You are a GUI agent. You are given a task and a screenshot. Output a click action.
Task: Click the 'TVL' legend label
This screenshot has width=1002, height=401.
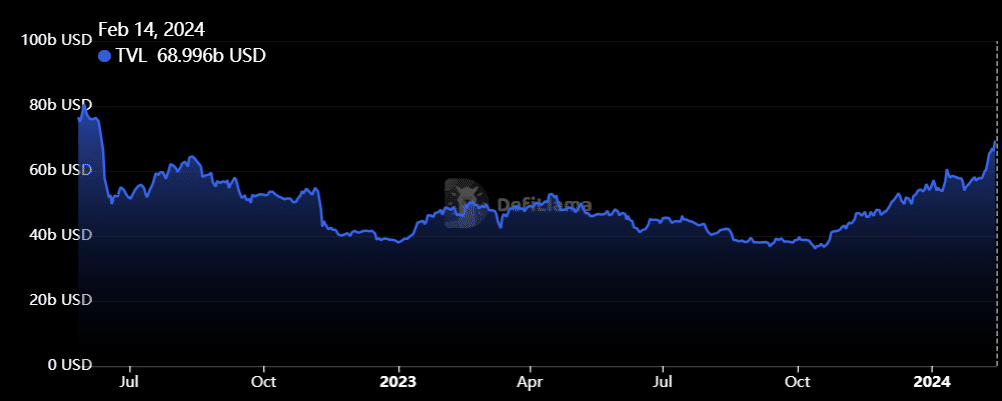tap(132, 56)
